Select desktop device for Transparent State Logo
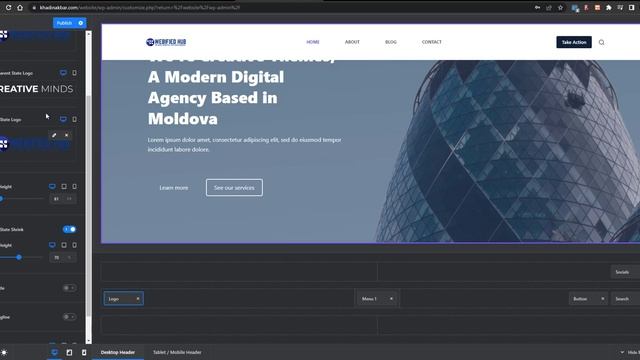This screenshot has width=640, height=360. (x=63, y=73)
